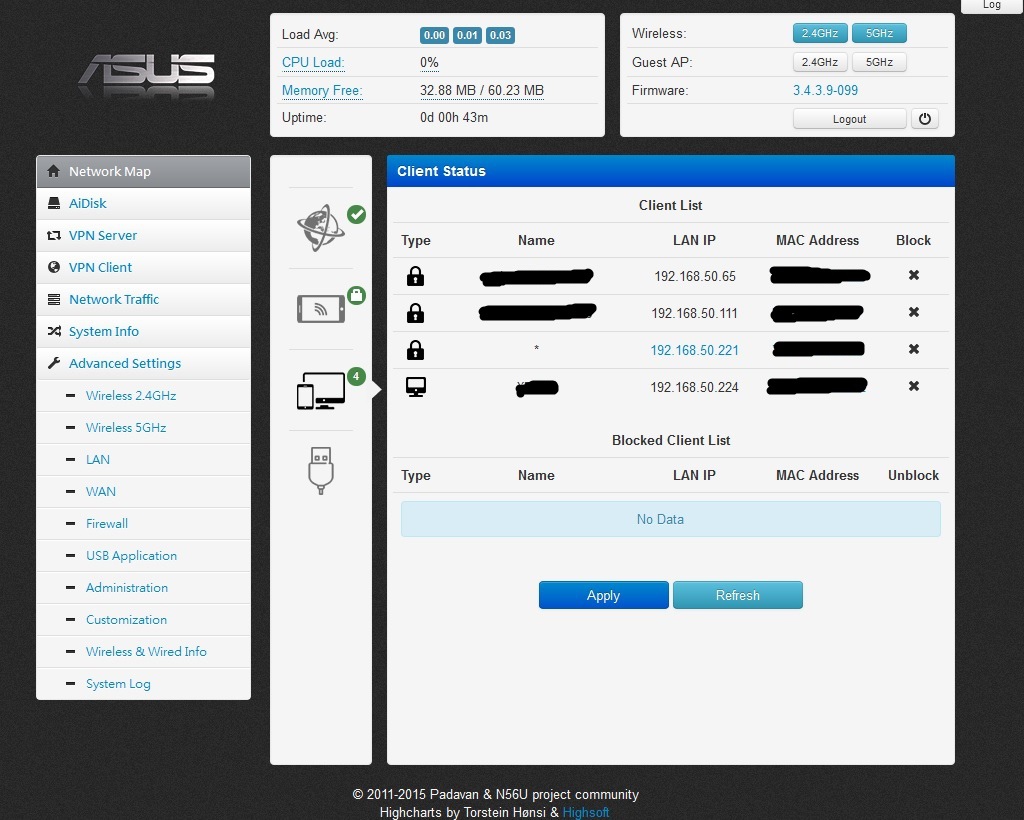Toggle the Wireless 2.4GHz radio

click(820, 33)
